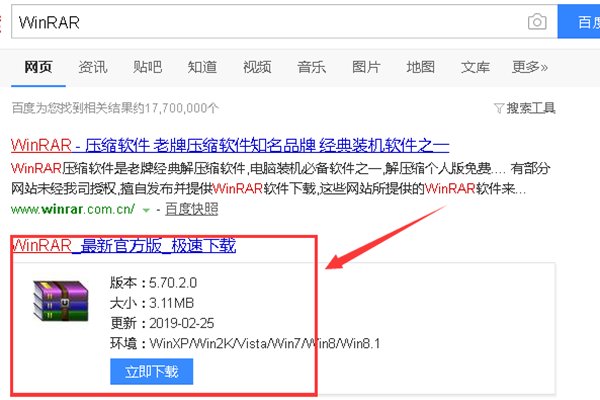Open the 音乐 tab
This screenshot has height=400, width=600.
coord(311,67)
